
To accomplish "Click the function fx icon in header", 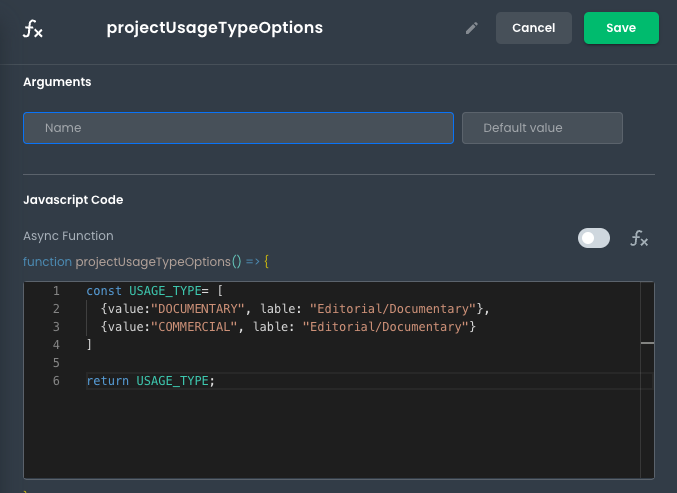I will point(33,28).
